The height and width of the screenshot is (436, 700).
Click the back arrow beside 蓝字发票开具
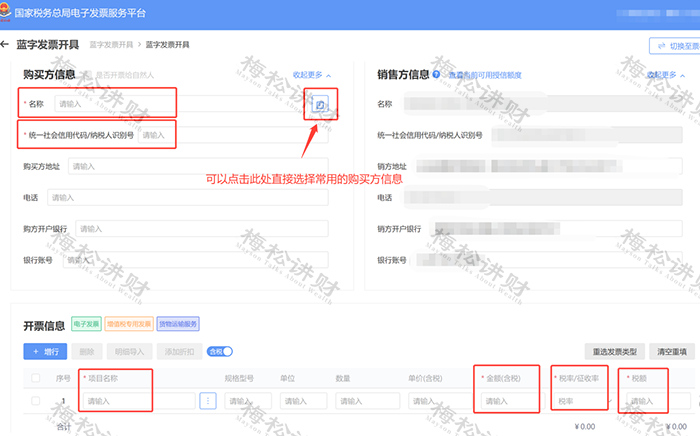click(x=4, y=44)
